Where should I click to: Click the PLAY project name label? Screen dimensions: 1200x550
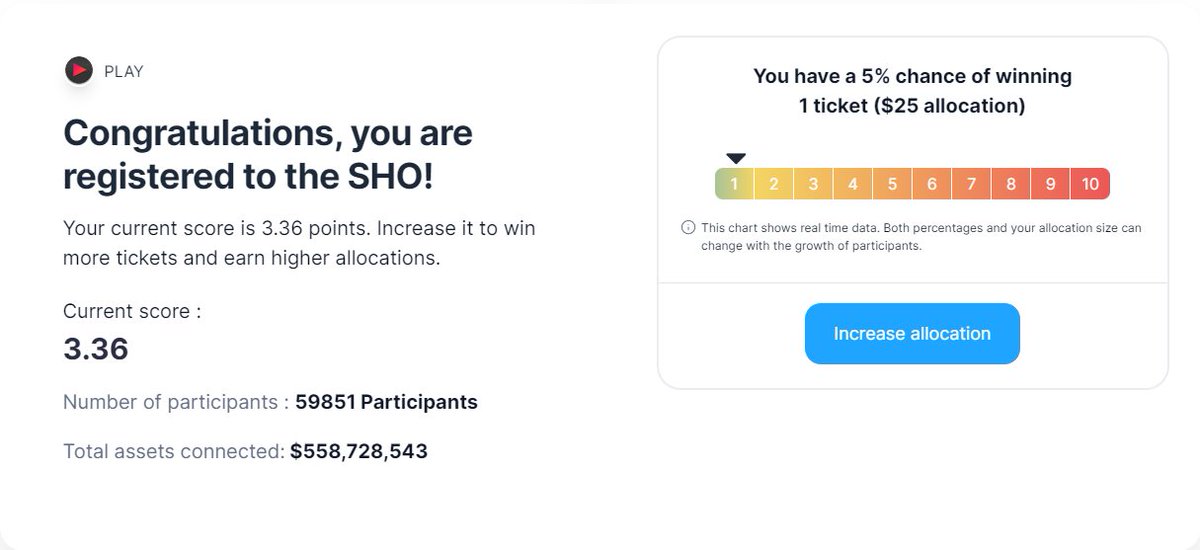coord(124,72)
